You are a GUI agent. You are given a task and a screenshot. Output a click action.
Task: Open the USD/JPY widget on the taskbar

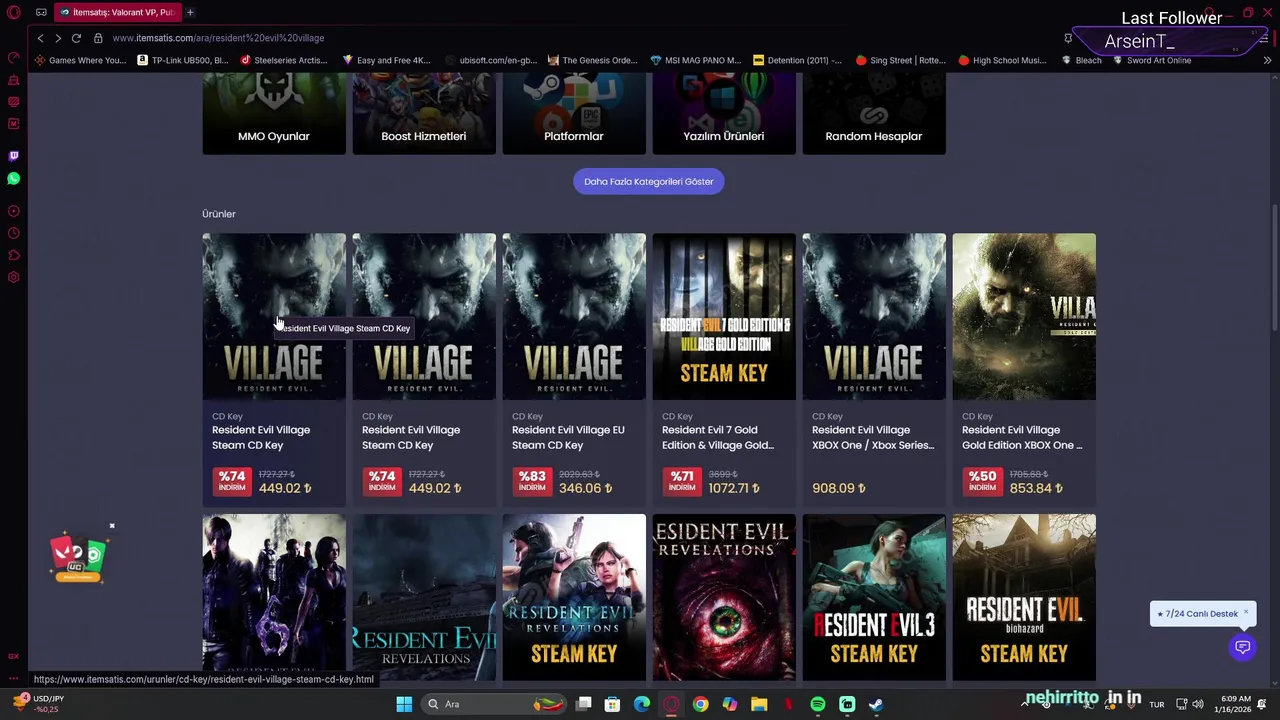36,704
